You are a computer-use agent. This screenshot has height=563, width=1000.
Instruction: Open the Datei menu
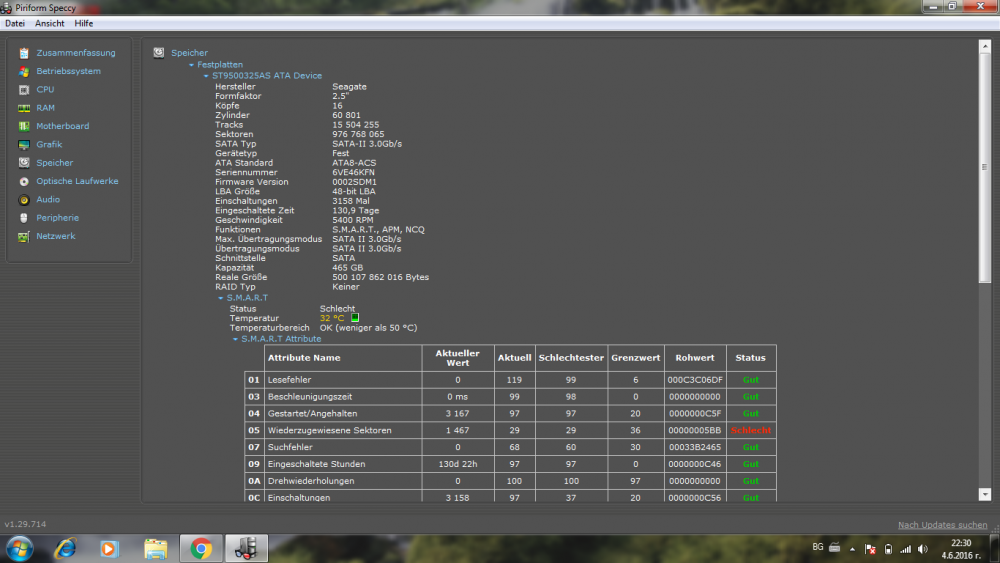pyautogui.click(x=15, y=24)
